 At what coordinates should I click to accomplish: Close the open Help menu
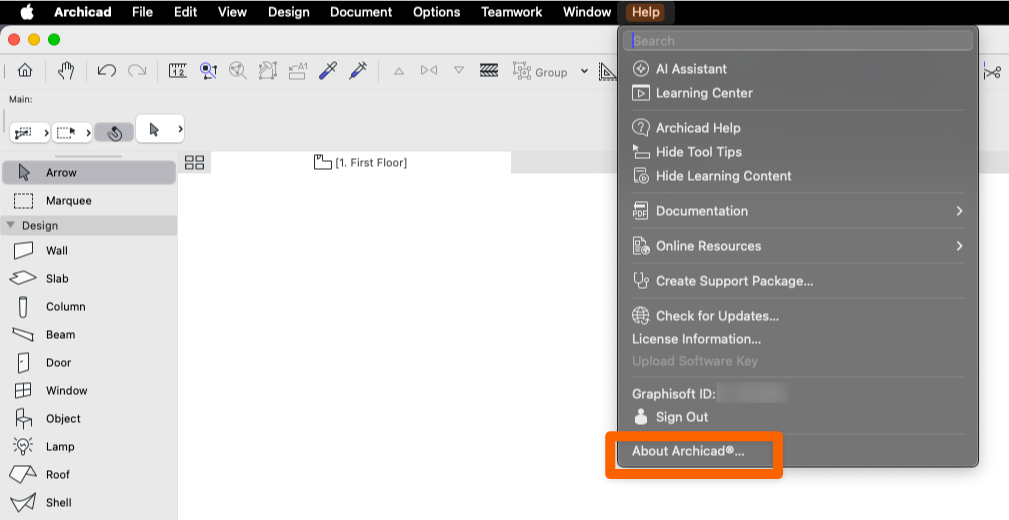point(645,12)
